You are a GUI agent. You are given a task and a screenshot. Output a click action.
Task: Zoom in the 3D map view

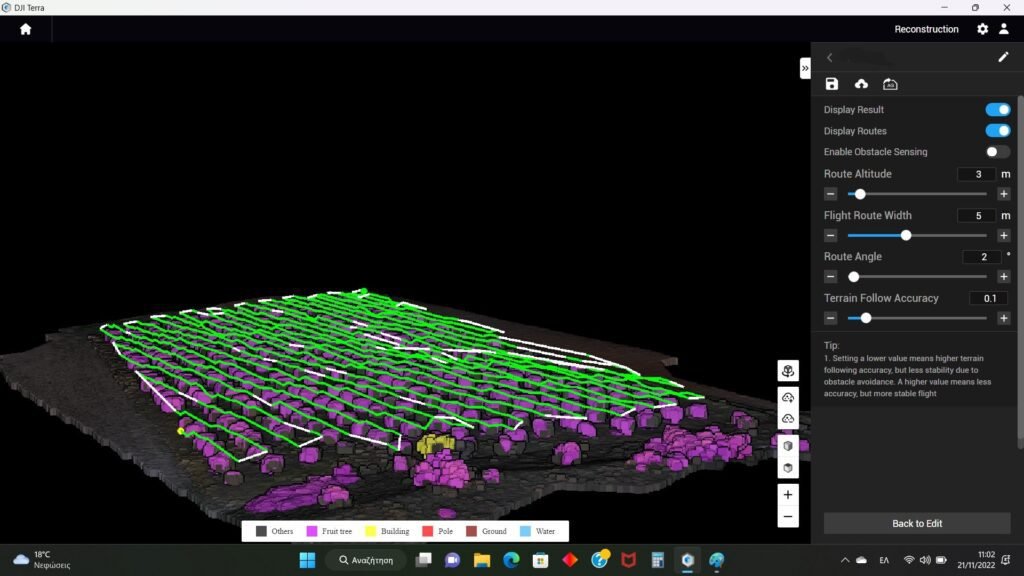tap(788, 495)
